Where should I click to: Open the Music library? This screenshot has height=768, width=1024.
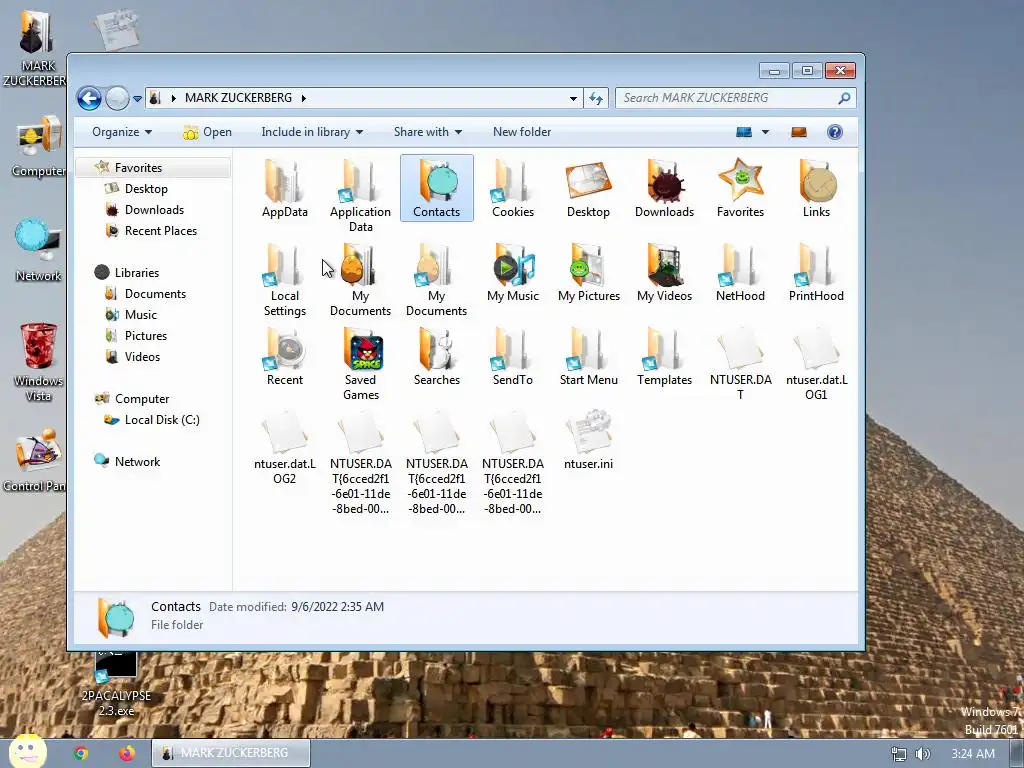(x=140, y=315)
